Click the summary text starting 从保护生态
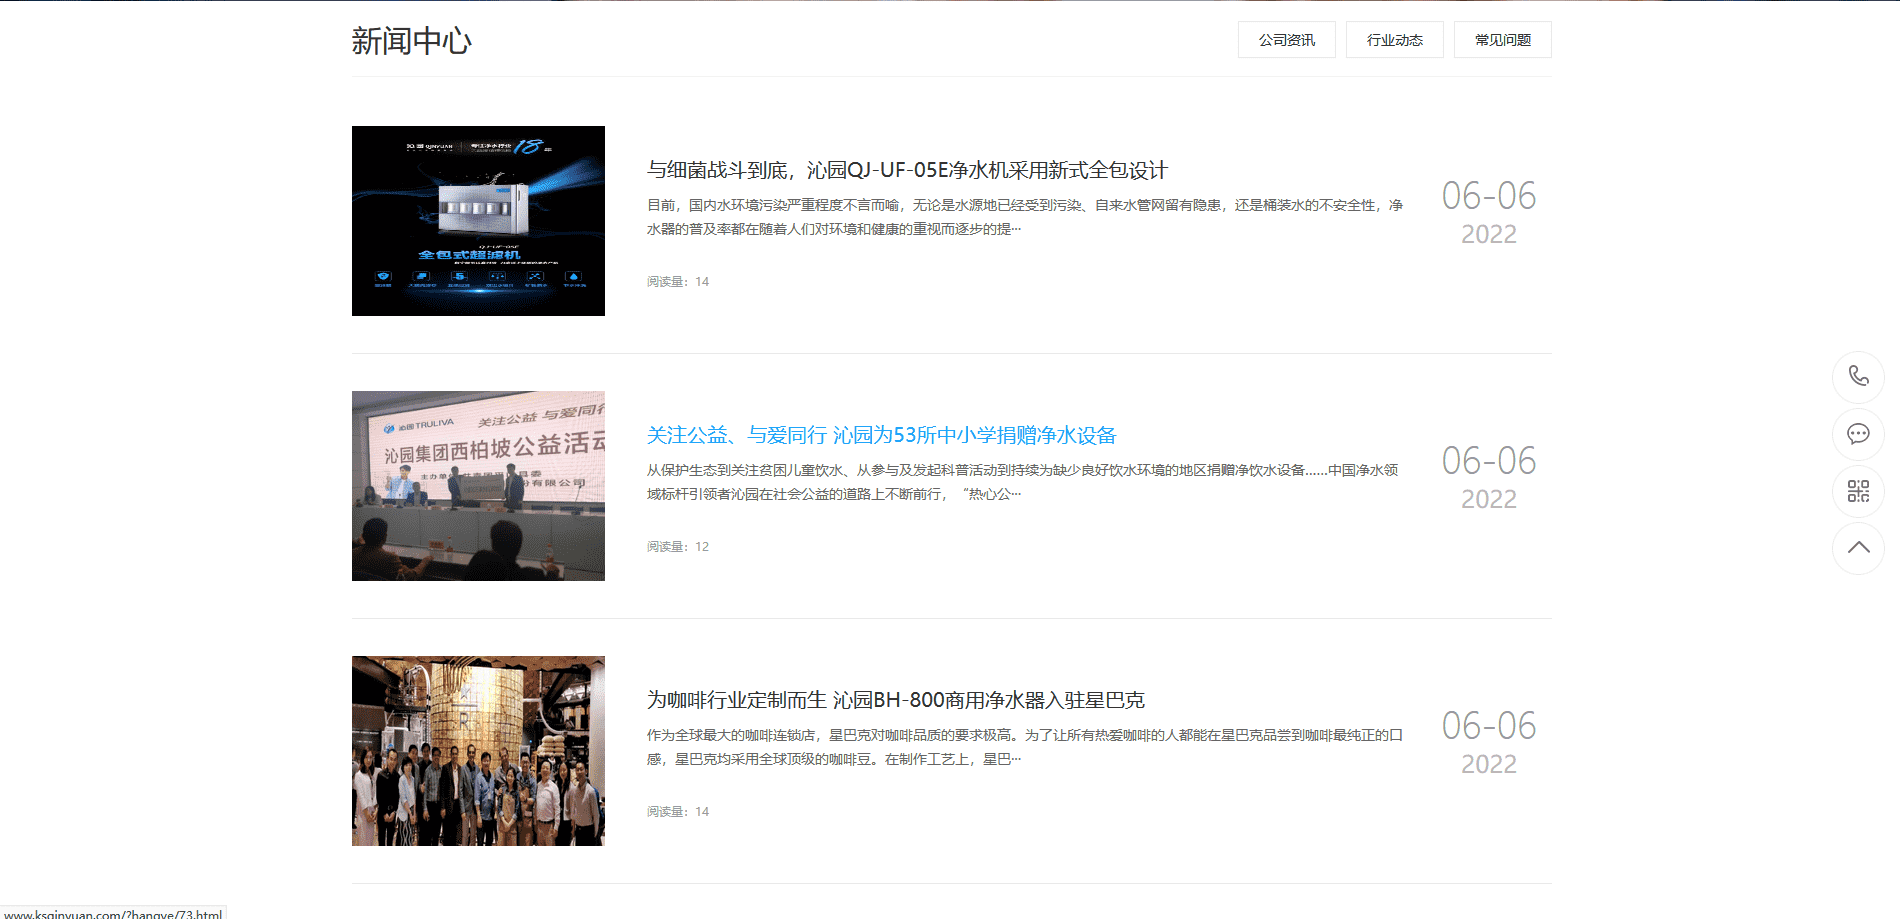The width and height of the screenshot is (1900, 919). (1022, 482)
